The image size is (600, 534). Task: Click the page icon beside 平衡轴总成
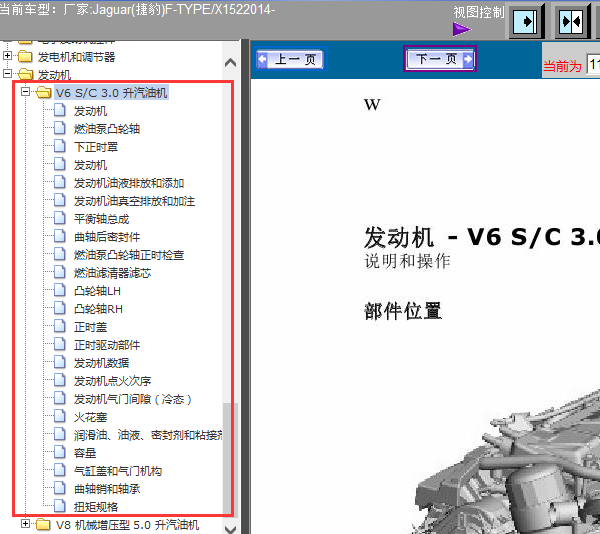tap(60, 218)
